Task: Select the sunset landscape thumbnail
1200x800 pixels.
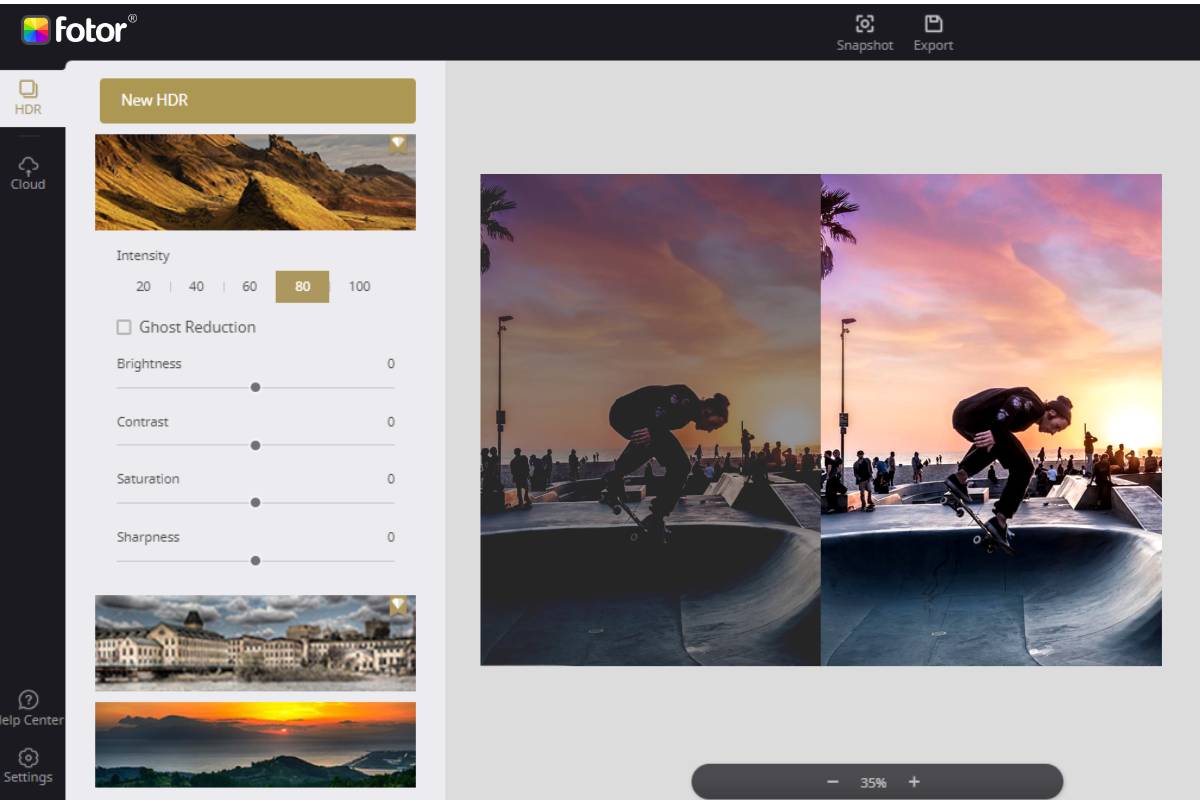Action: point(256,744)
